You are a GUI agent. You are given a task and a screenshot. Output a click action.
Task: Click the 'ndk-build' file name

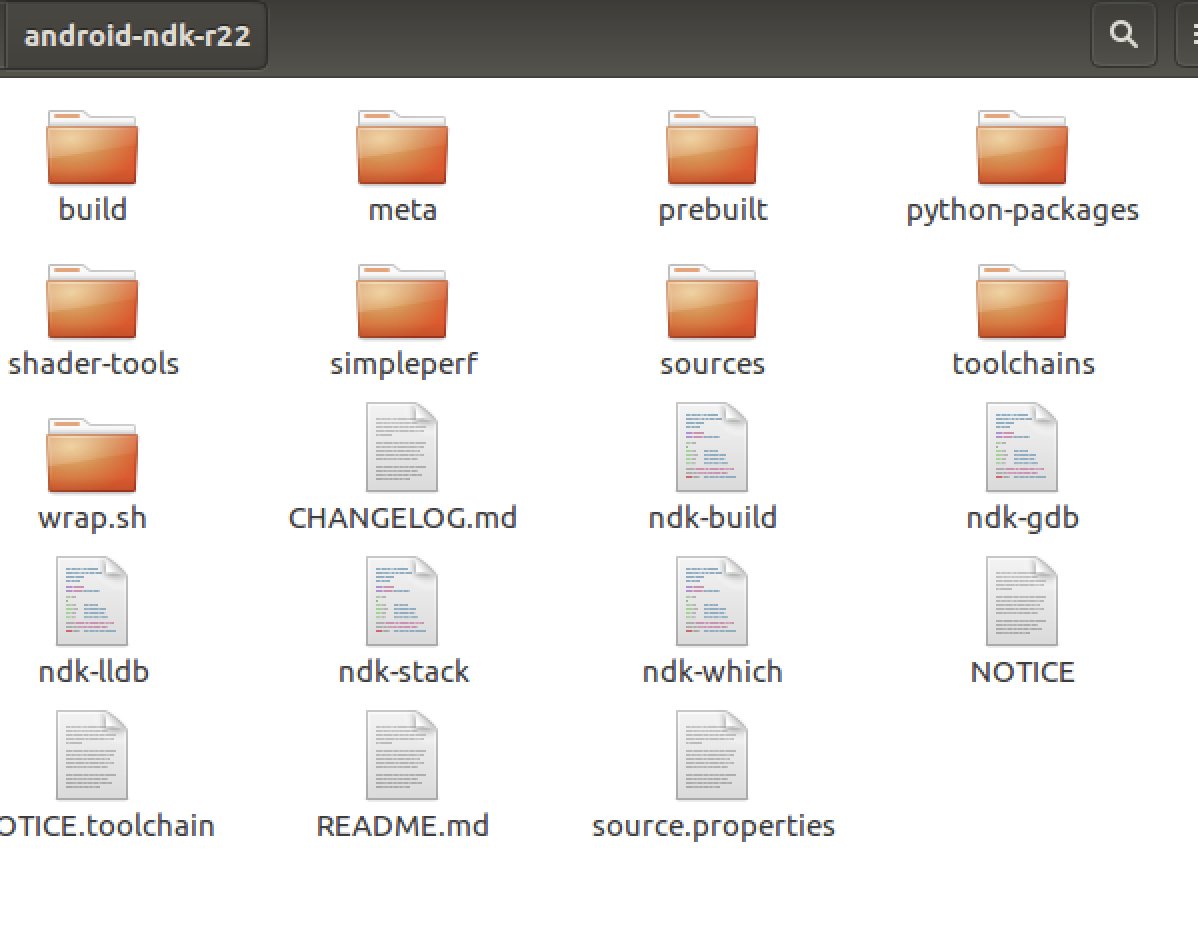[712, 518]
